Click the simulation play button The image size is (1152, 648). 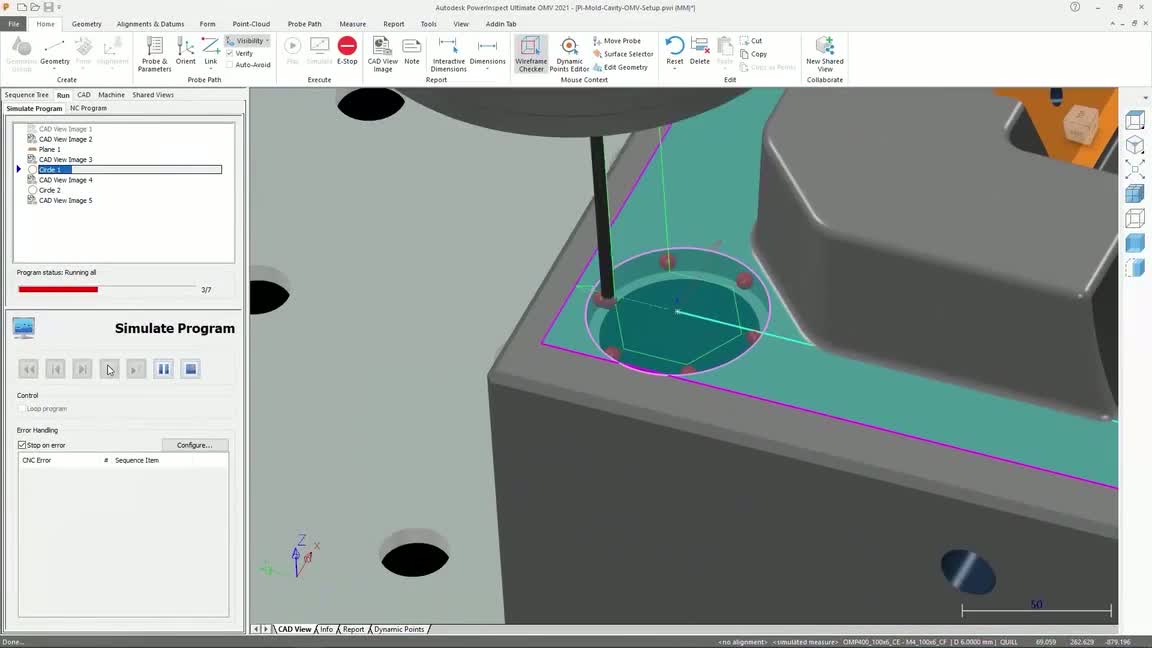[x=109, y=369]
